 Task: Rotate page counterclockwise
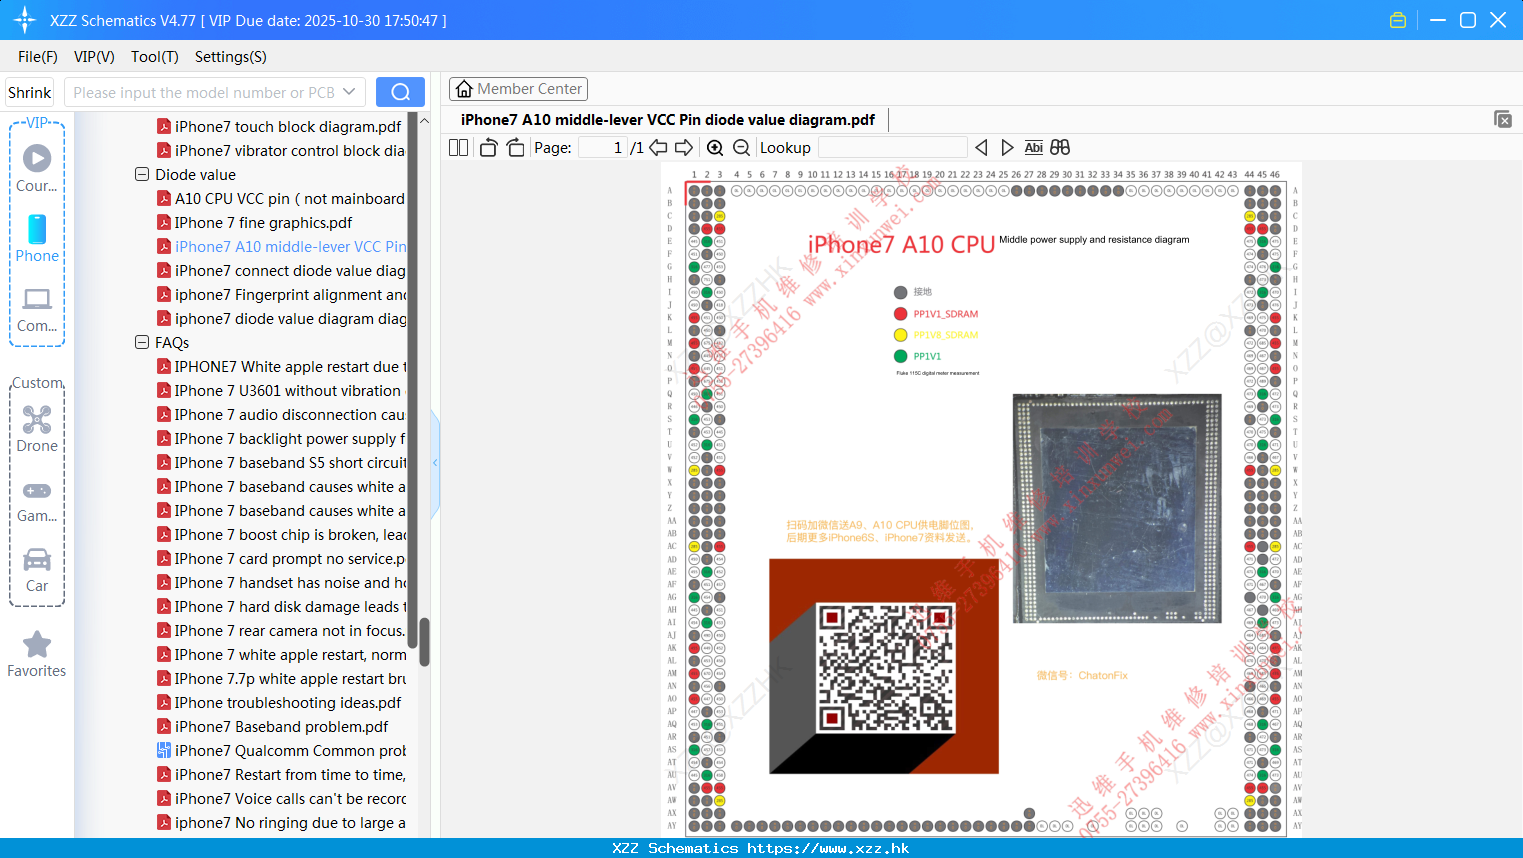pyautogui.click(x=488, y=147)
